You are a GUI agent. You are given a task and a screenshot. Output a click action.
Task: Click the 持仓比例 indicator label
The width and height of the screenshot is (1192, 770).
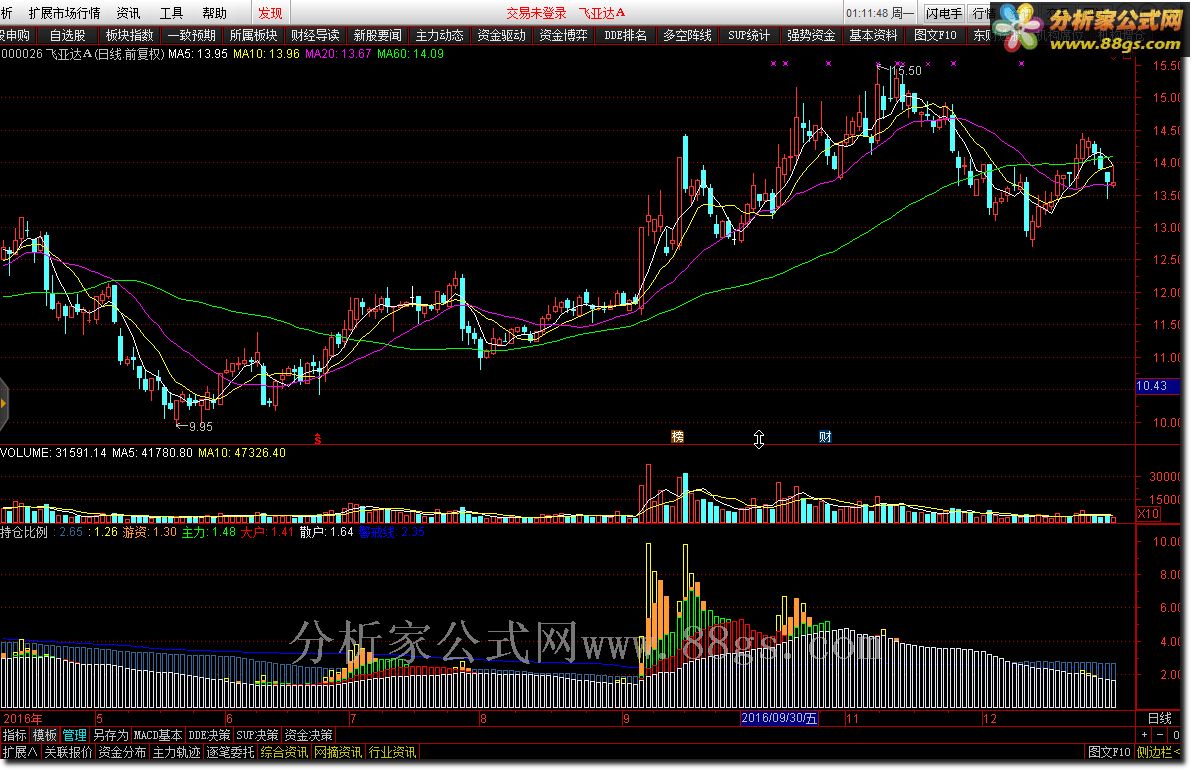24,532
